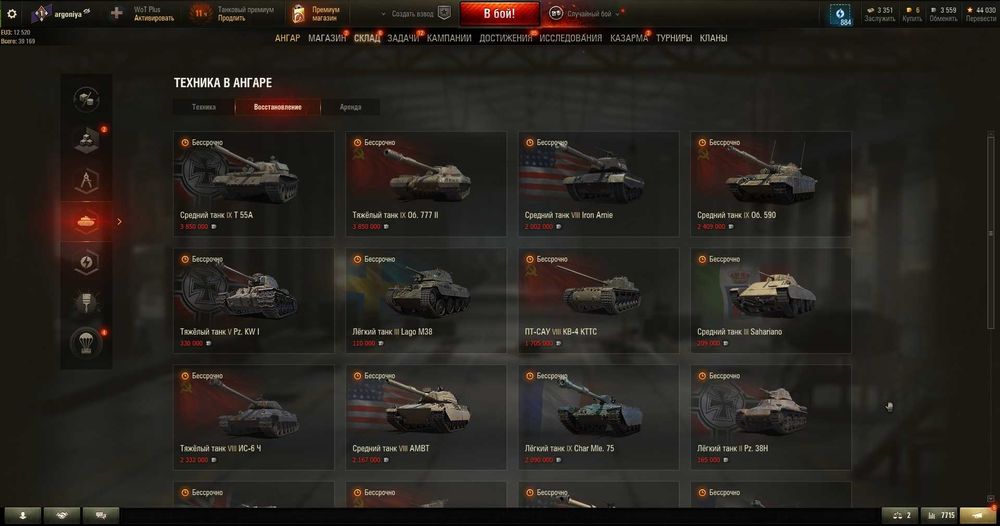Viewport: 1000px width, 526px height.
Task: Open the parachute reserves sidebar section
Action: pos(87,343)
